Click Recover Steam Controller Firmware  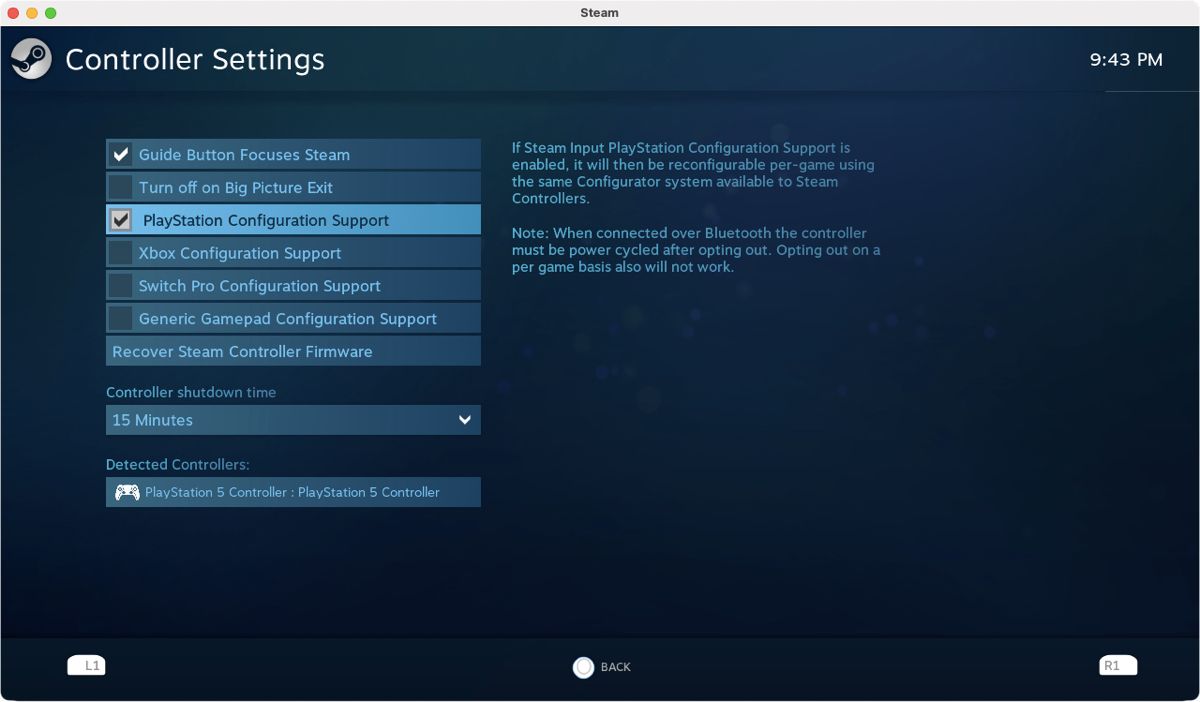click(x=293, y=351)
